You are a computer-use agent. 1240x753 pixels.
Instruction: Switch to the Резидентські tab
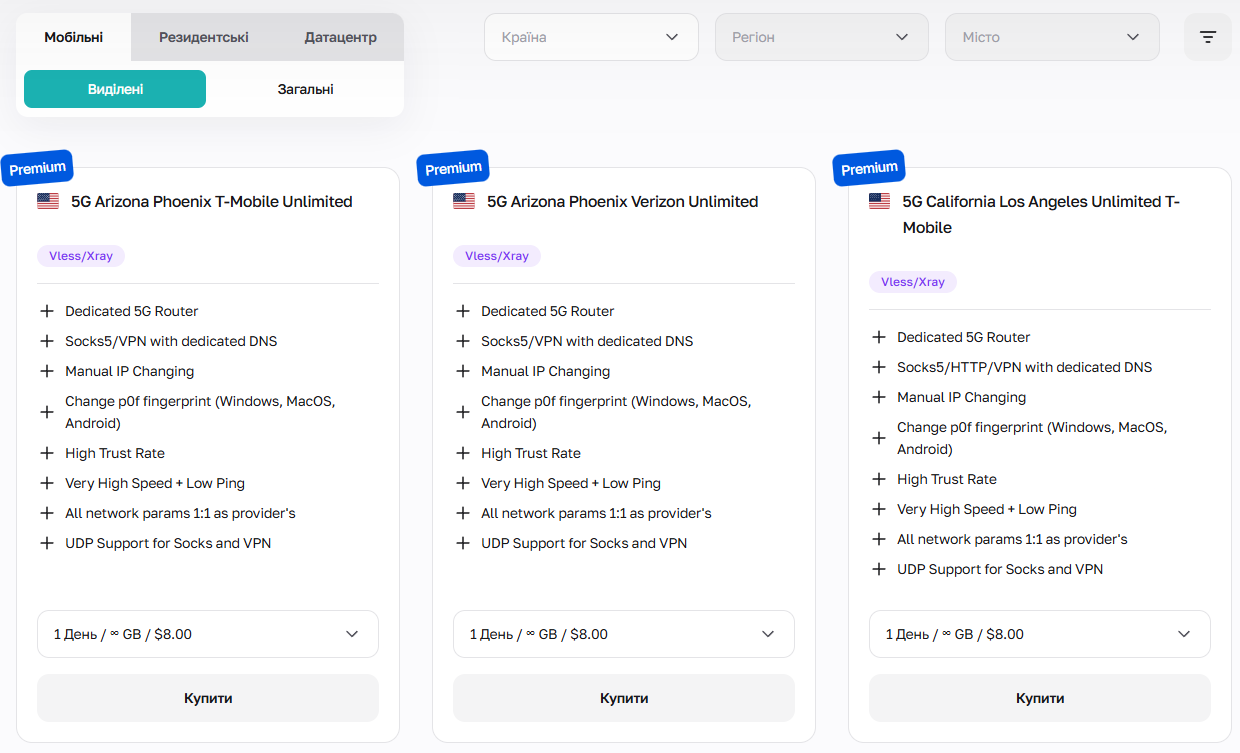tap(204, 37)
